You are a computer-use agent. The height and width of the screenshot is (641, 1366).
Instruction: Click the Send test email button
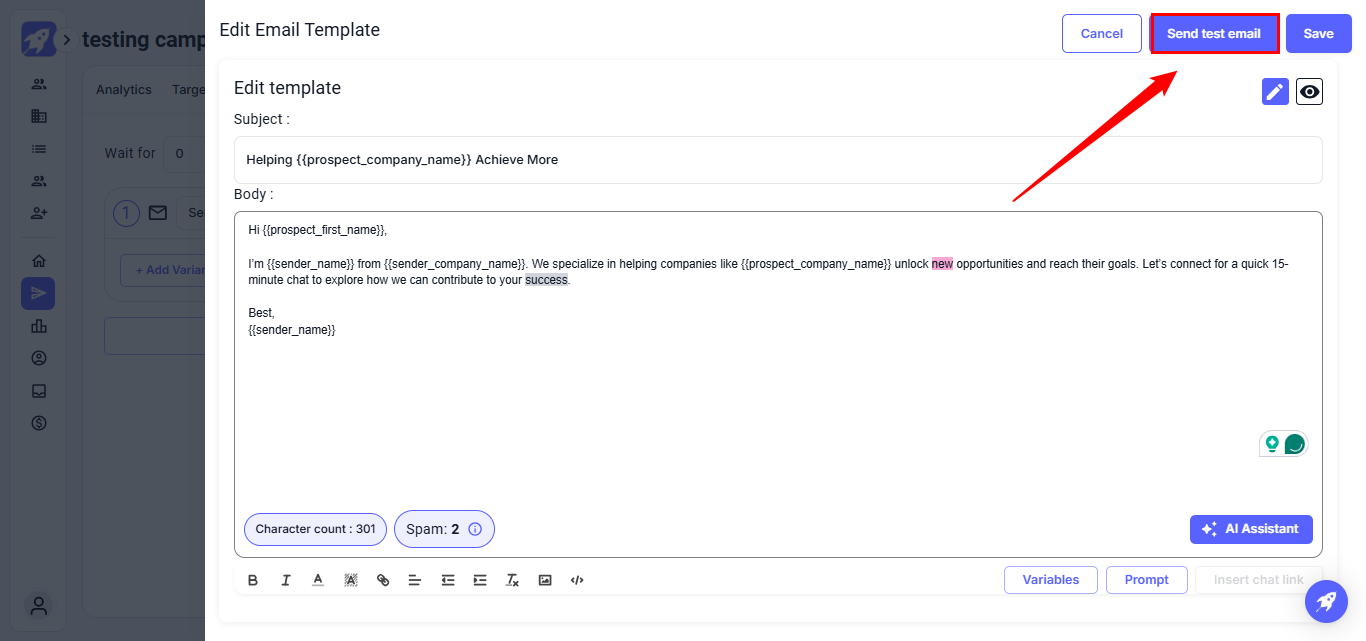pos(1214,34)
